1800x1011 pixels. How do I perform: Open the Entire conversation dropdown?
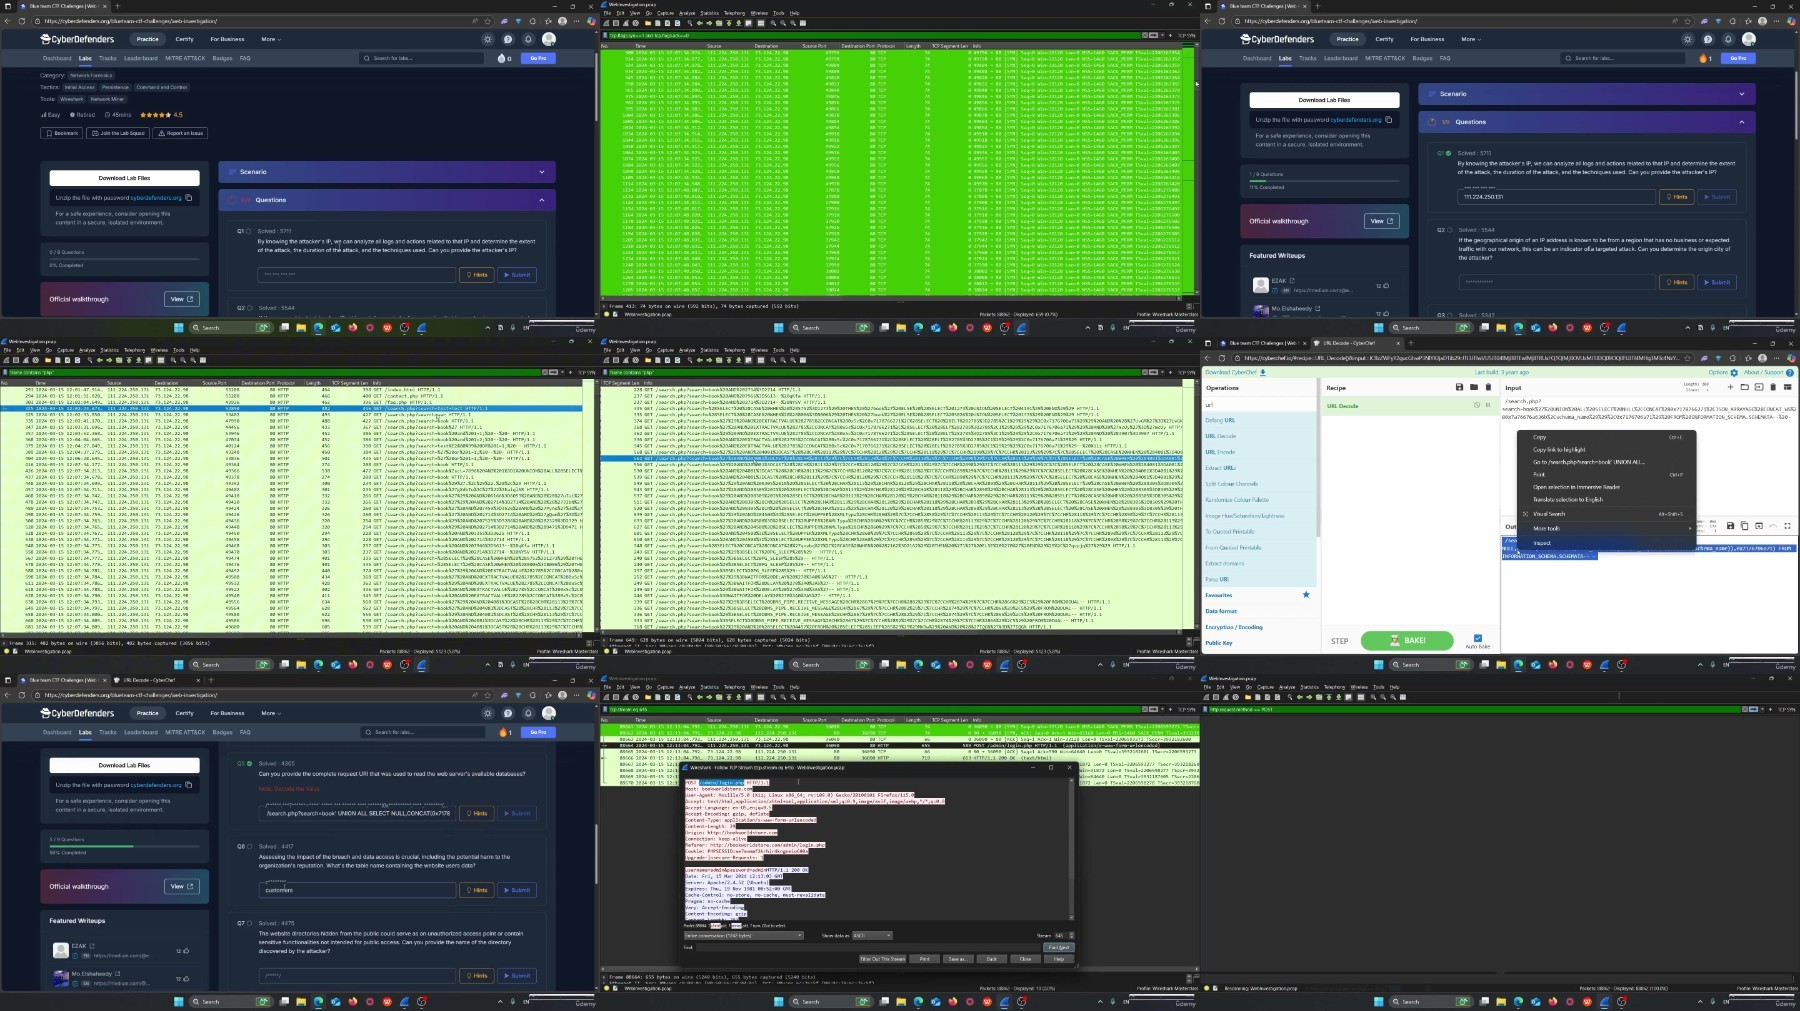[x=743, y=936]
